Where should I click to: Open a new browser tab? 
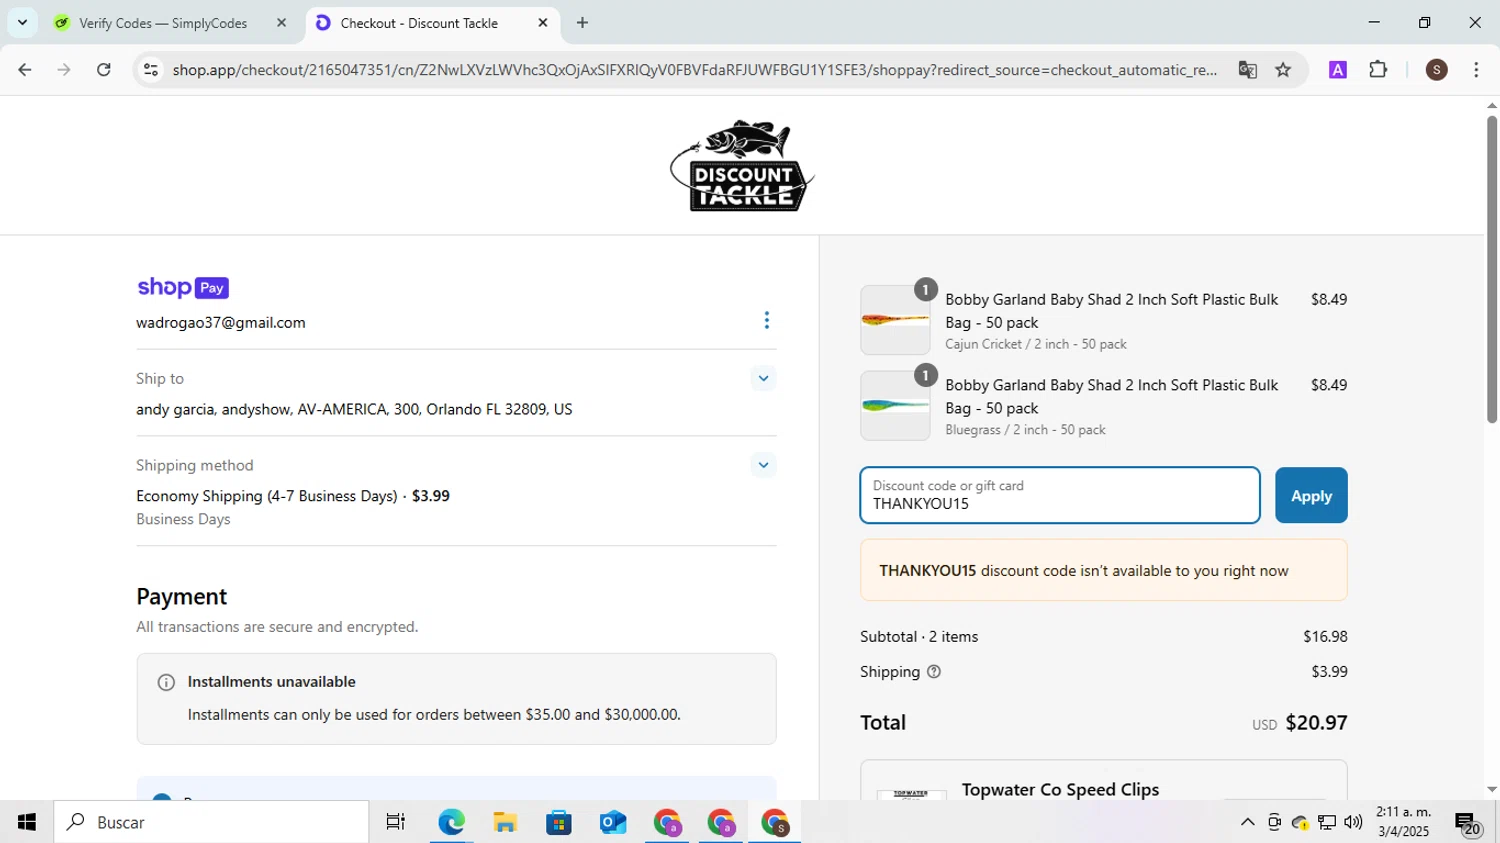point(582,23)
